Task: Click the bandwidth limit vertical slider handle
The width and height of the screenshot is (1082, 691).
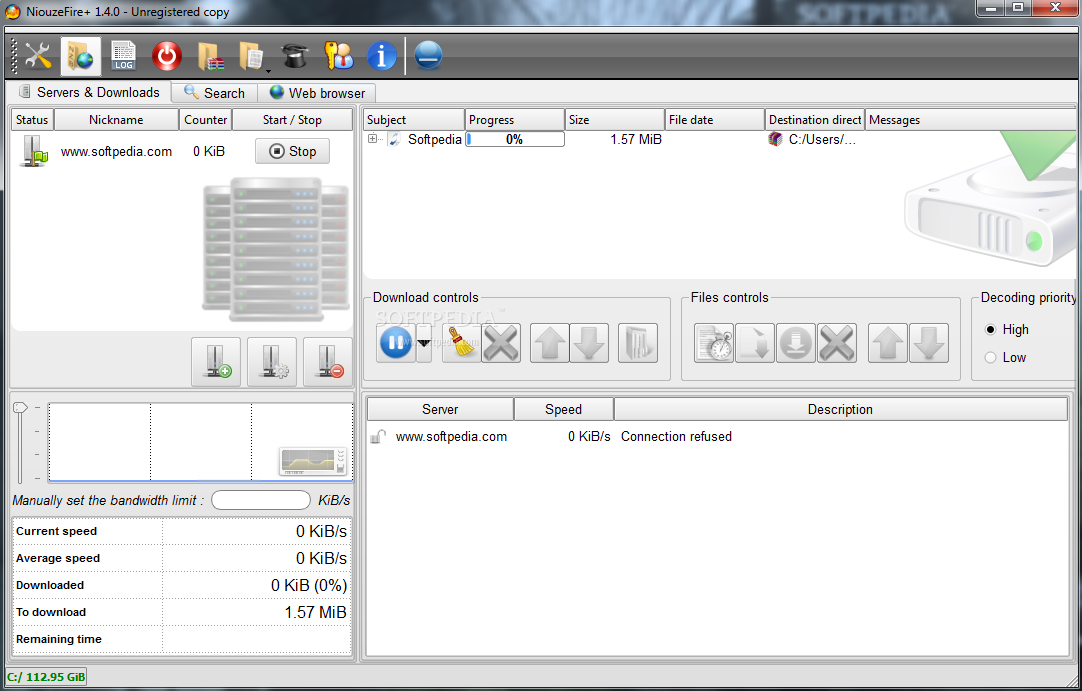Action: click(19, 408)
